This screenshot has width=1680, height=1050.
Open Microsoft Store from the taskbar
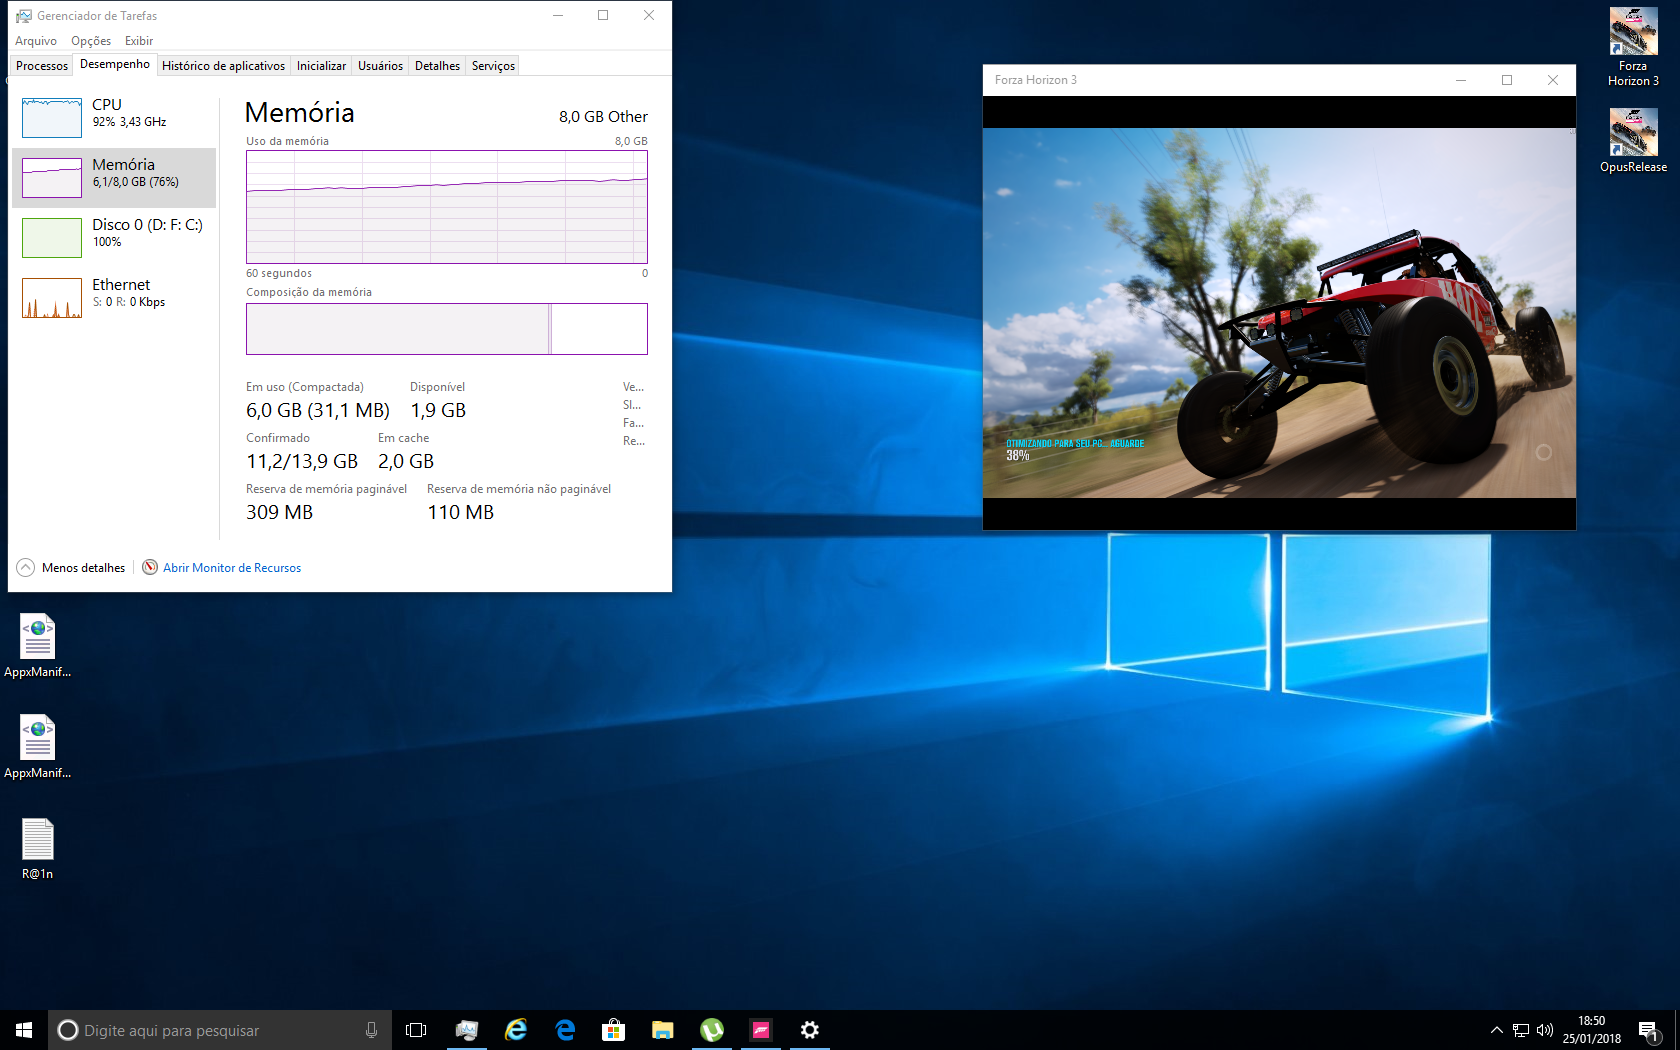(614, 1030)
